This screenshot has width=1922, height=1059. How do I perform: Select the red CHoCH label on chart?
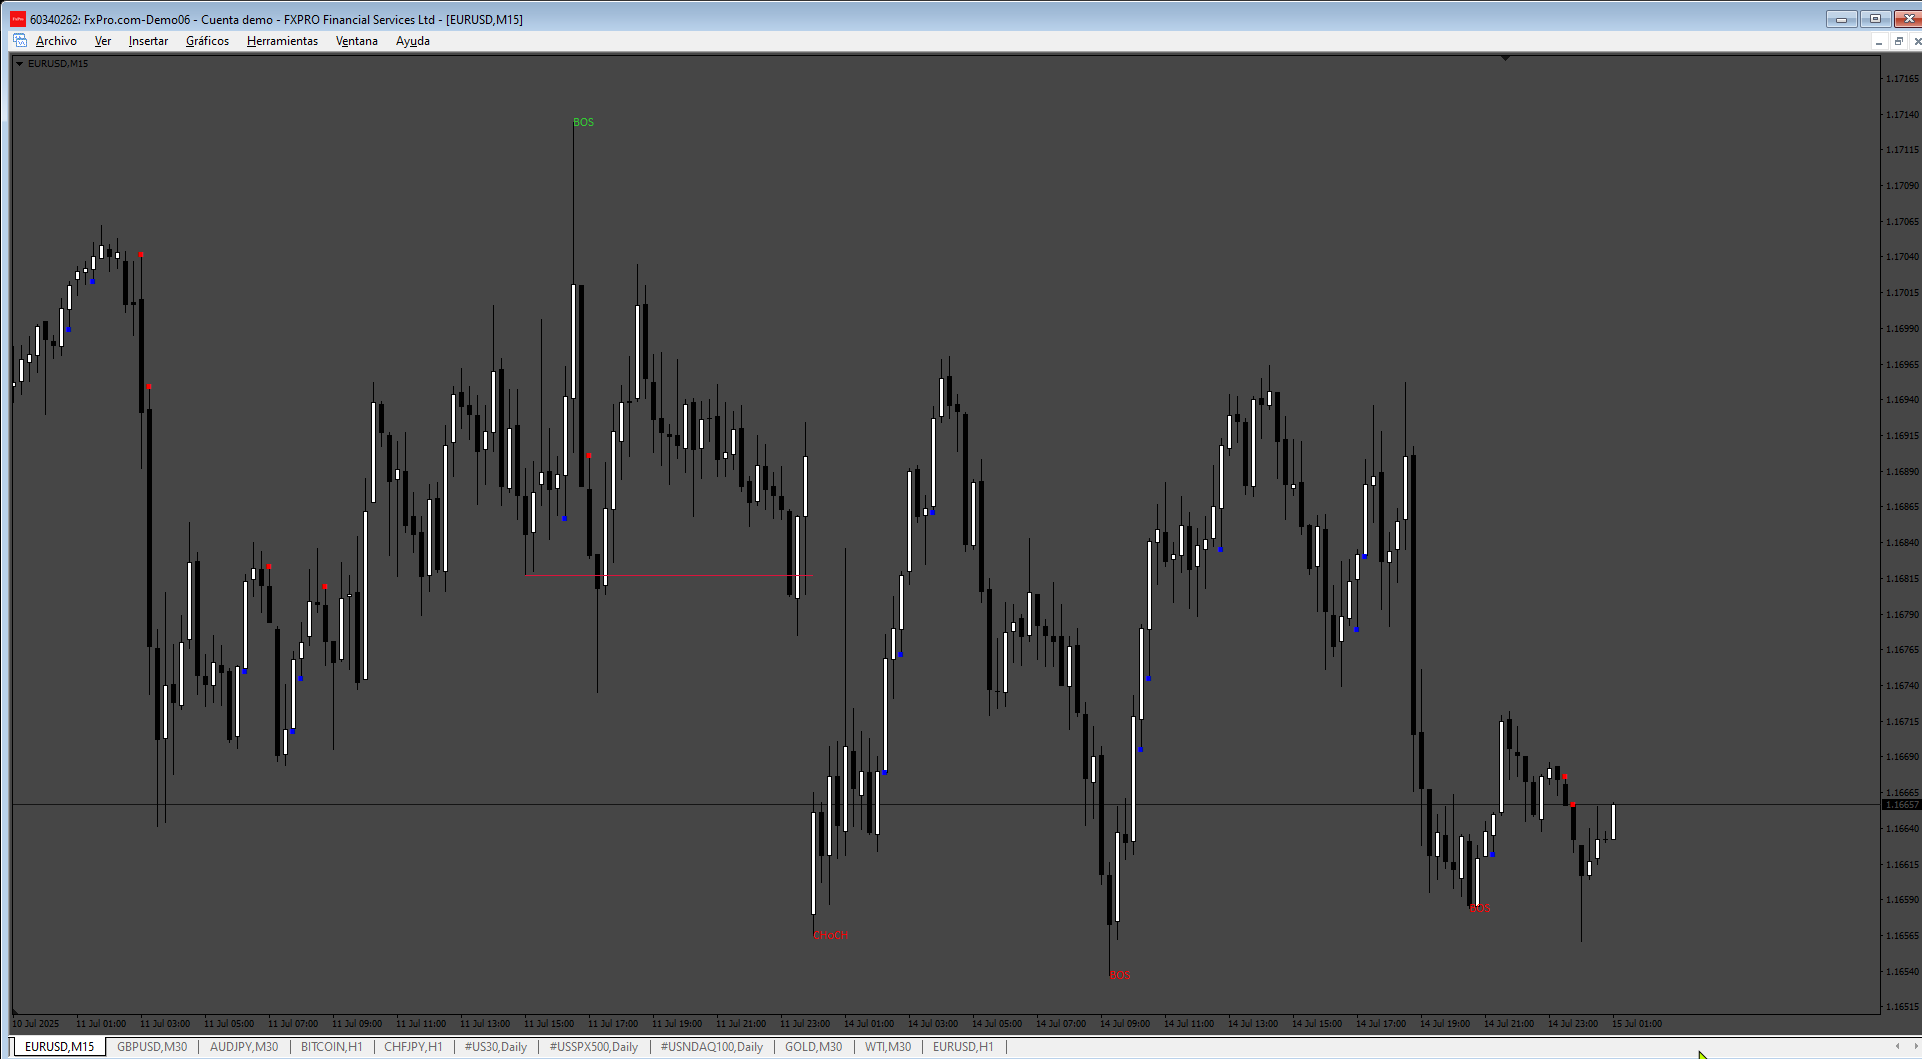coord(831,936)
